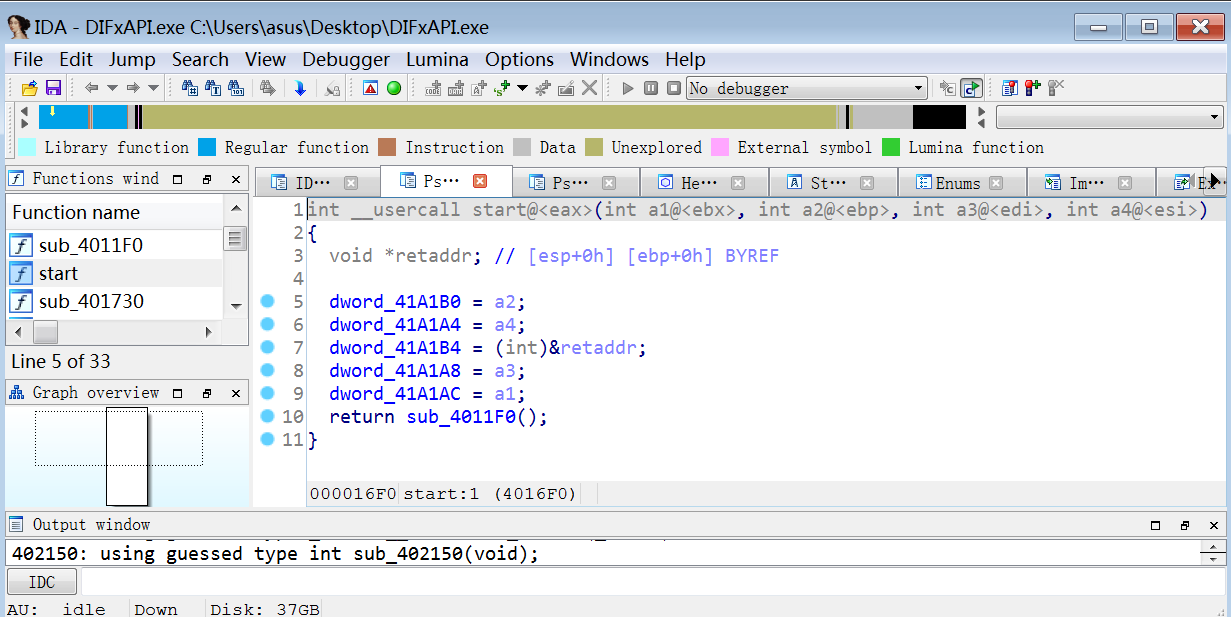Click the convert to Code icon
The width and height of the screenshot is (1231, 617).
[x=433, y=88]
